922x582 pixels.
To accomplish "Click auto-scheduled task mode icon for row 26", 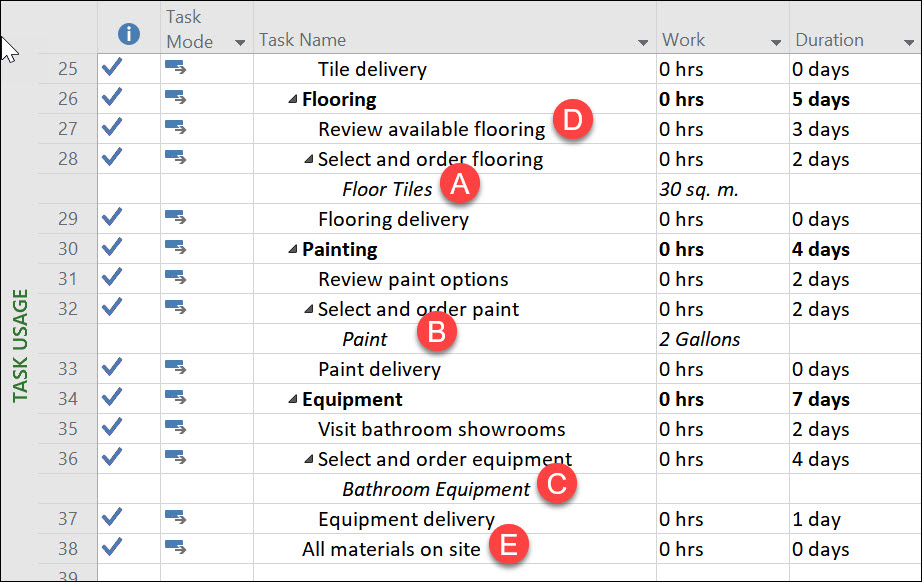I will [x=175, y=98].
